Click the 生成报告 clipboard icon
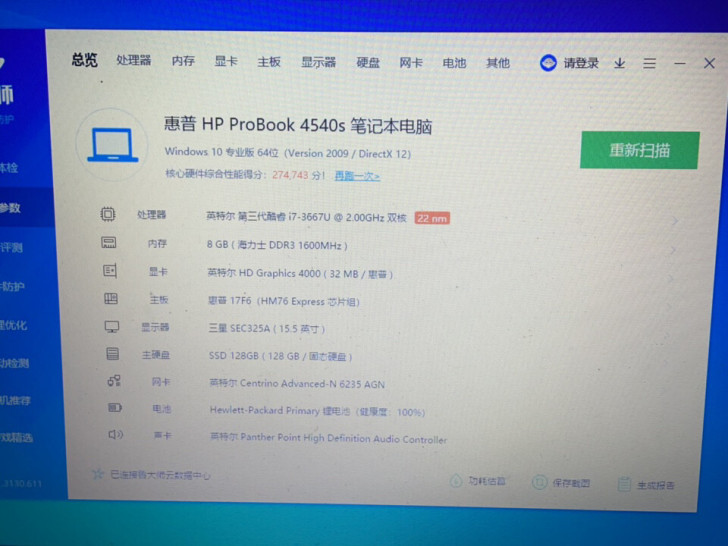The image size is (728, 546). click(x=624, y=484)
